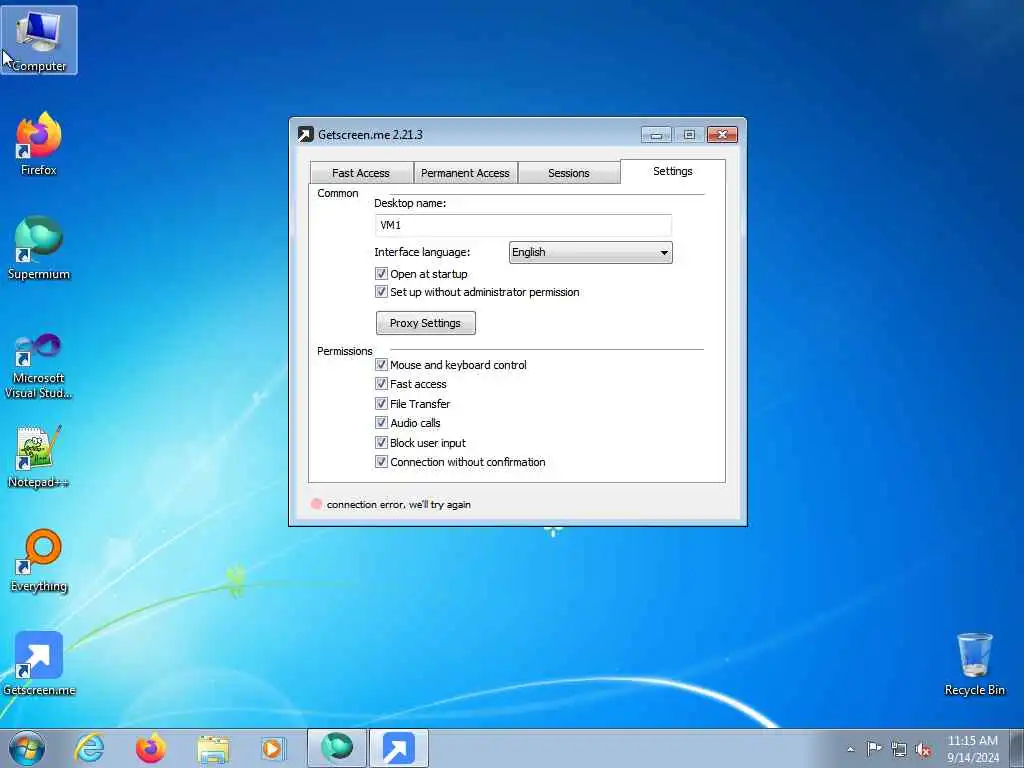This screenshot has width=1024, height=768.
Task: Click the connection error status text
Action: coord(398,504)
